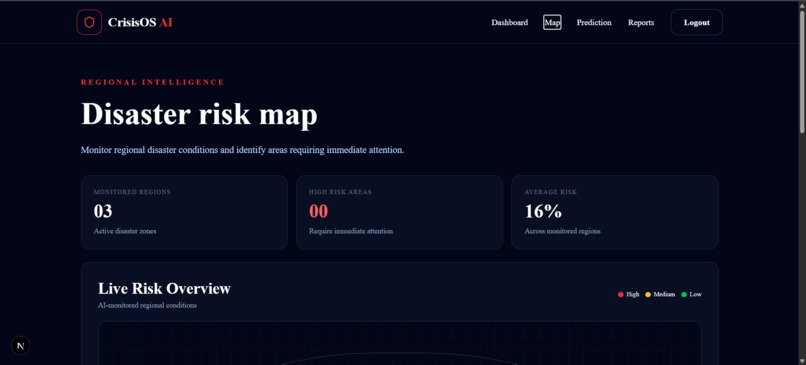Open the Next.js dev tools badge
Image resolution: width=806 pixels, height=365 pixels.
pyautogui.click(x=21, y=346)
